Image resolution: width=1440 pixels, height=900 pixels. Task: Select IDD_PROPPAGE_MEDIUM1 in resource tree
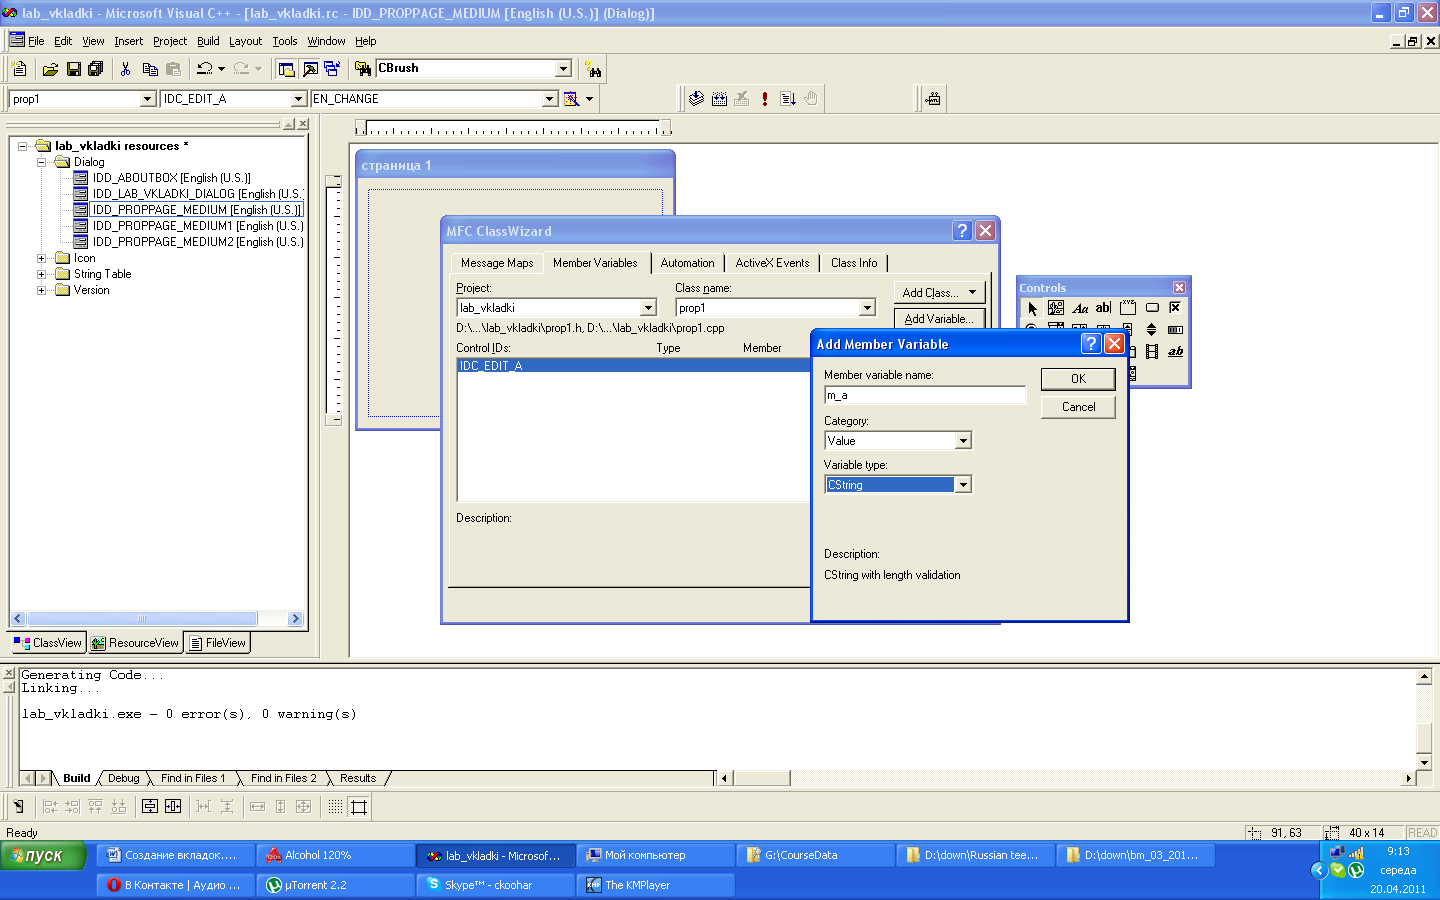(x=197, y=226)
